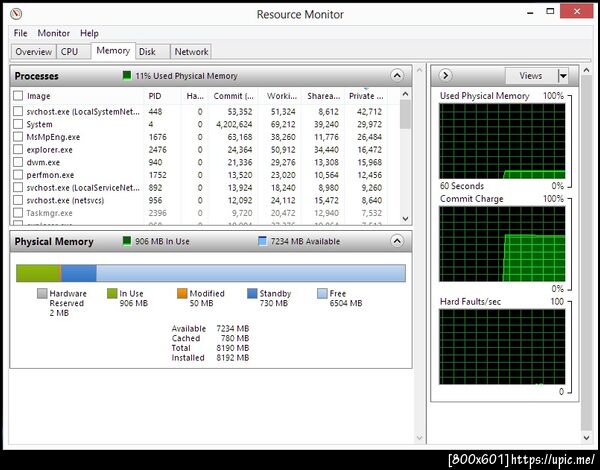This screenshot has height=470, width=600.
Task: Click System commit value 4,202,624
Action: point(234,124)
